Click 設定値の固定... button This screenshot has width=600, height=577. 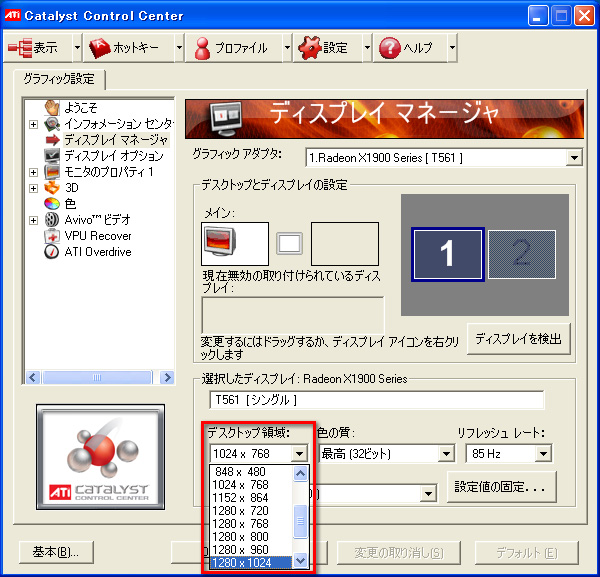[501, 487]
